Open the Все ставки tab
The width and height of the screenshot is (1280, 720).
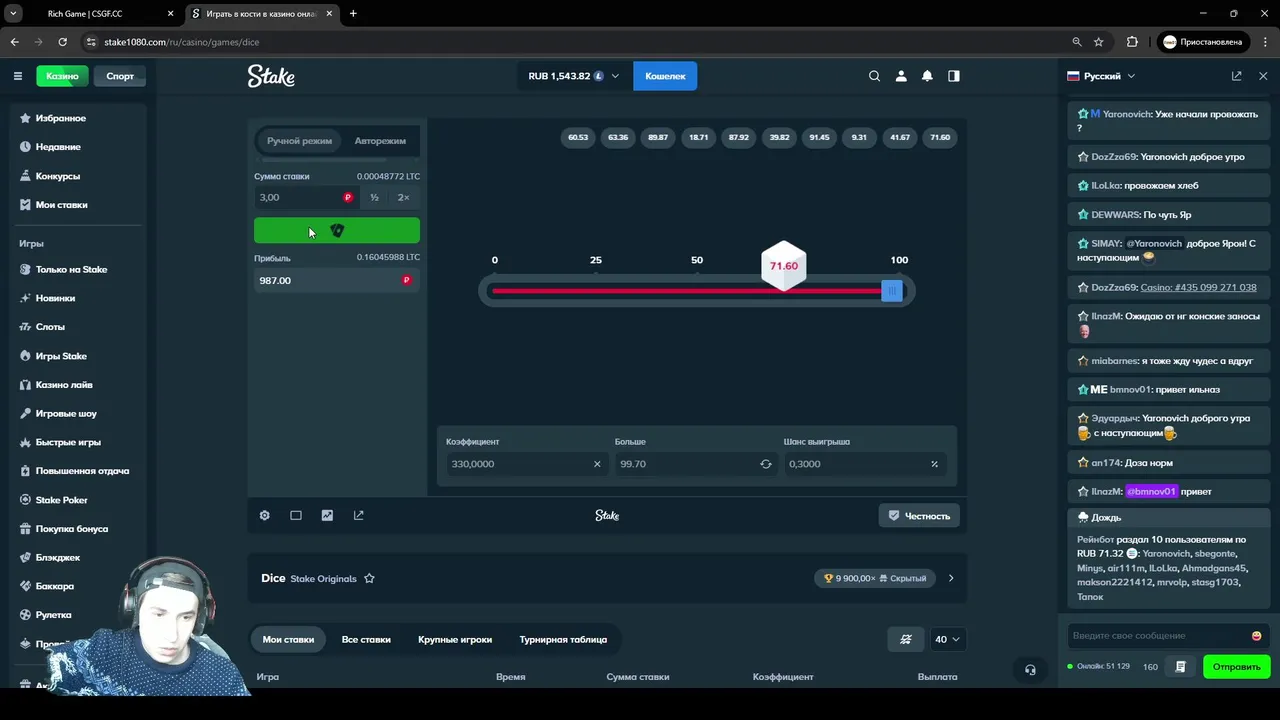click(366, 639)
